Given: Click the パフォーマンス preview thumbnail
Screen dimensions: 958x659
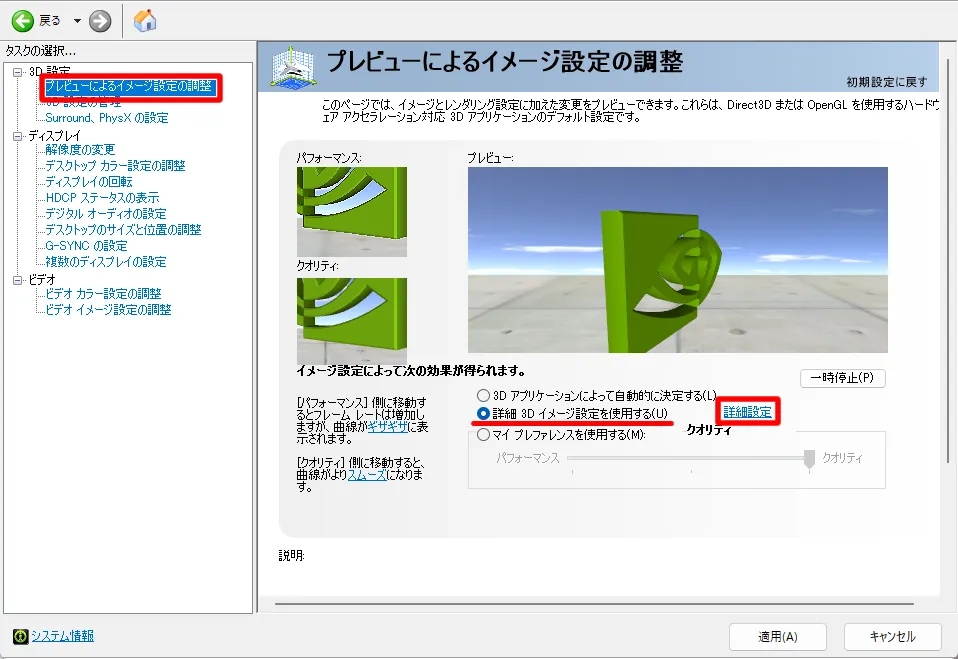Looking at the screenshot, I should pyautogui.click(x=351, y=211).
